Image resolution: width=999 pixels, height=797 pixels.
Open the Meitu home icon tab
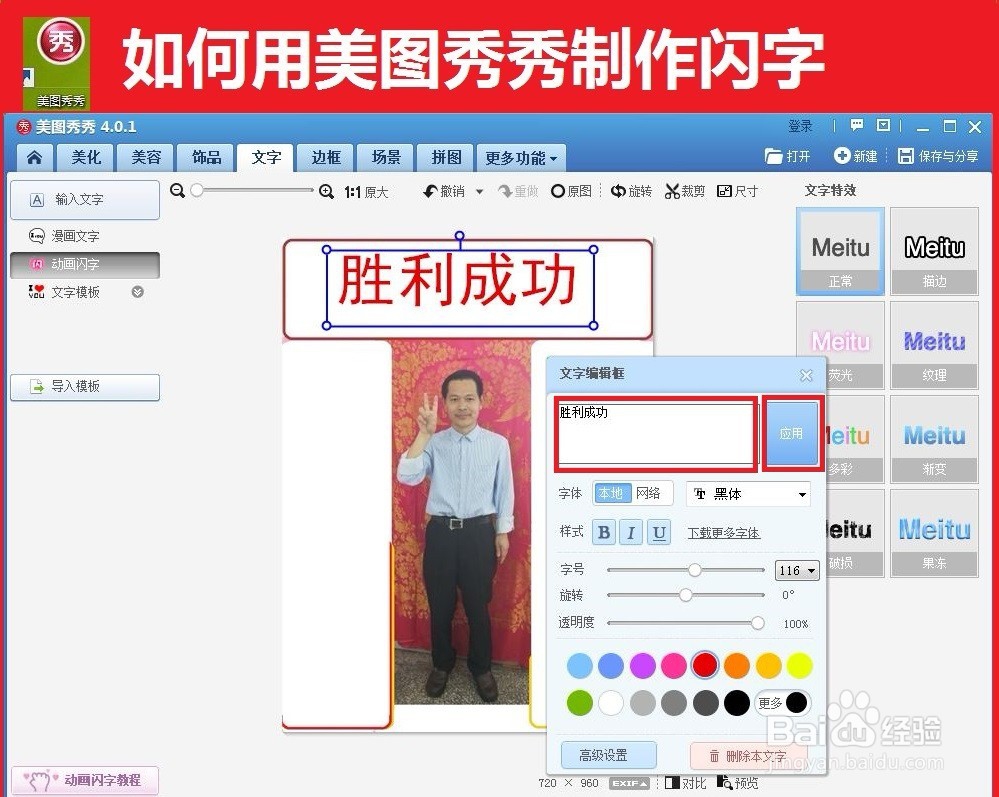click(34, 157)
